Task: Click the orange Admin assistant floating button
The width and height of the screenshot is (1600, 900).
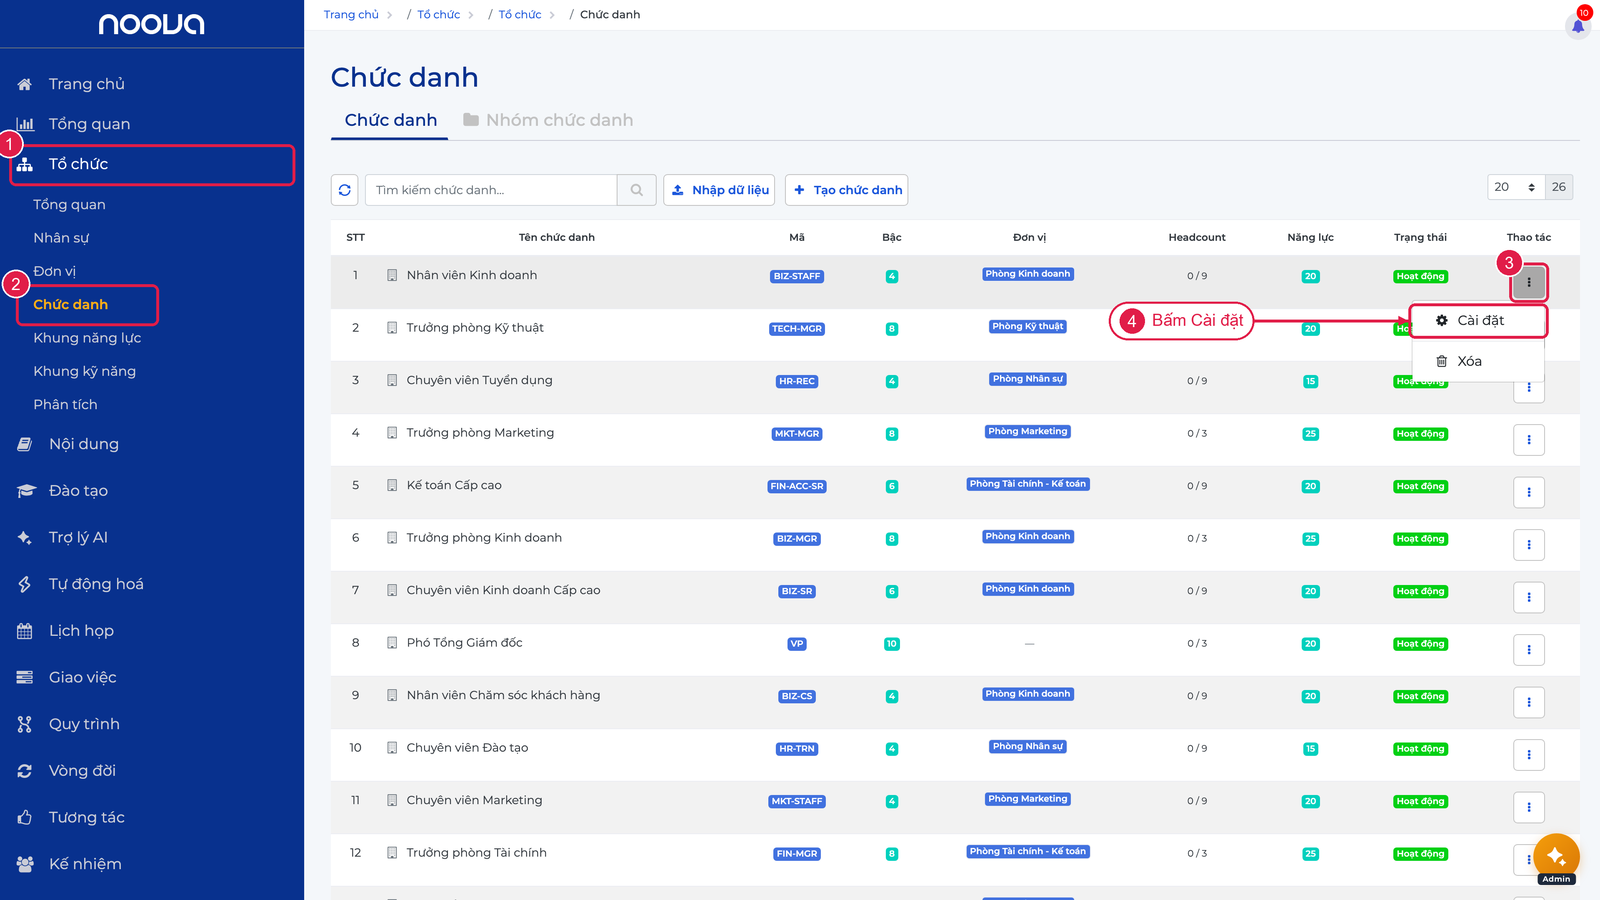Action: 1556,857
